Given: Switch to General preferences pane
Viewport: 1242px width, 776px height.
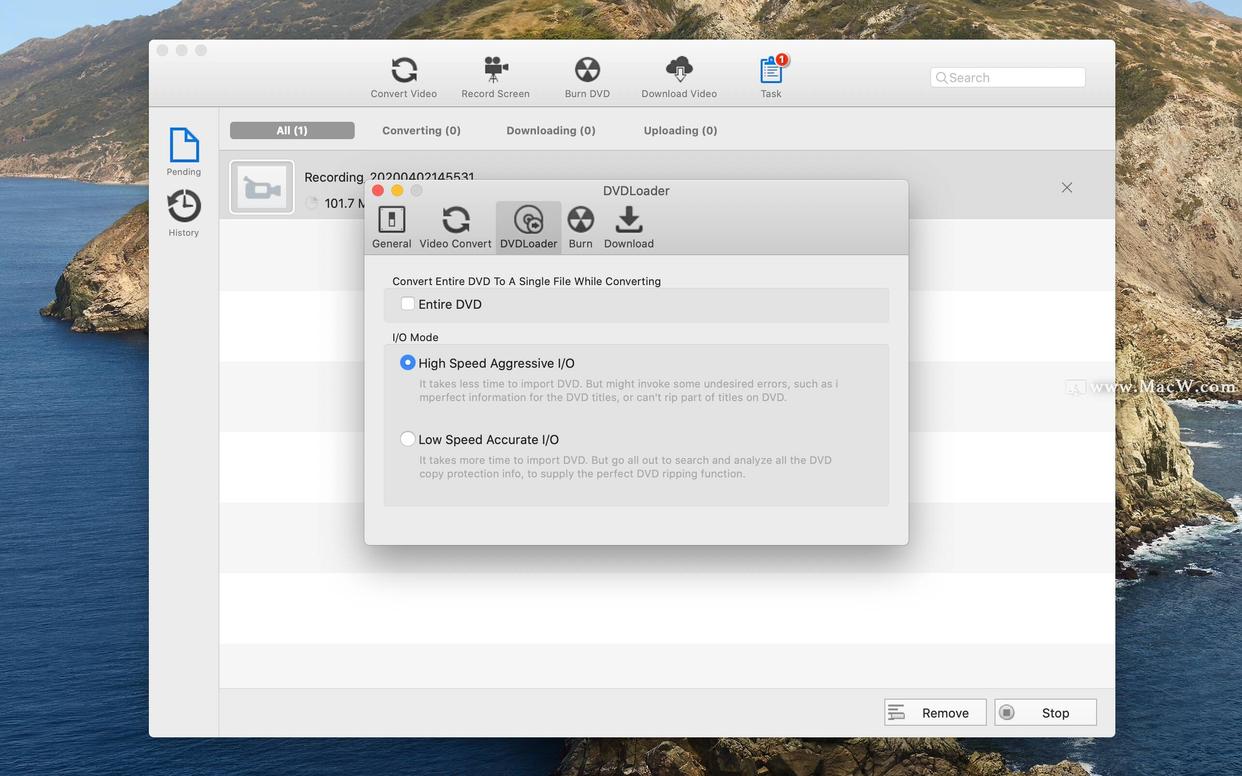Looking at the screenshot, I should [x=391, y=227].
